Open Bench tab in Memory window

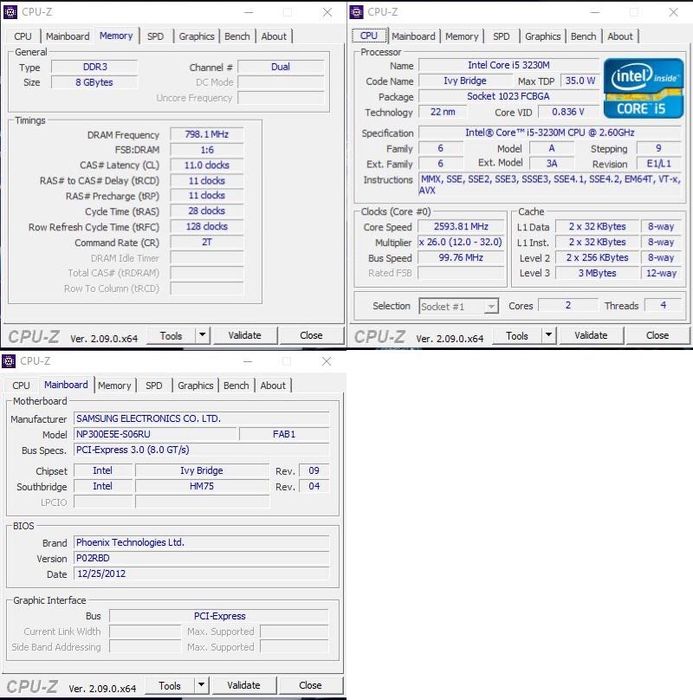(237, 36)
